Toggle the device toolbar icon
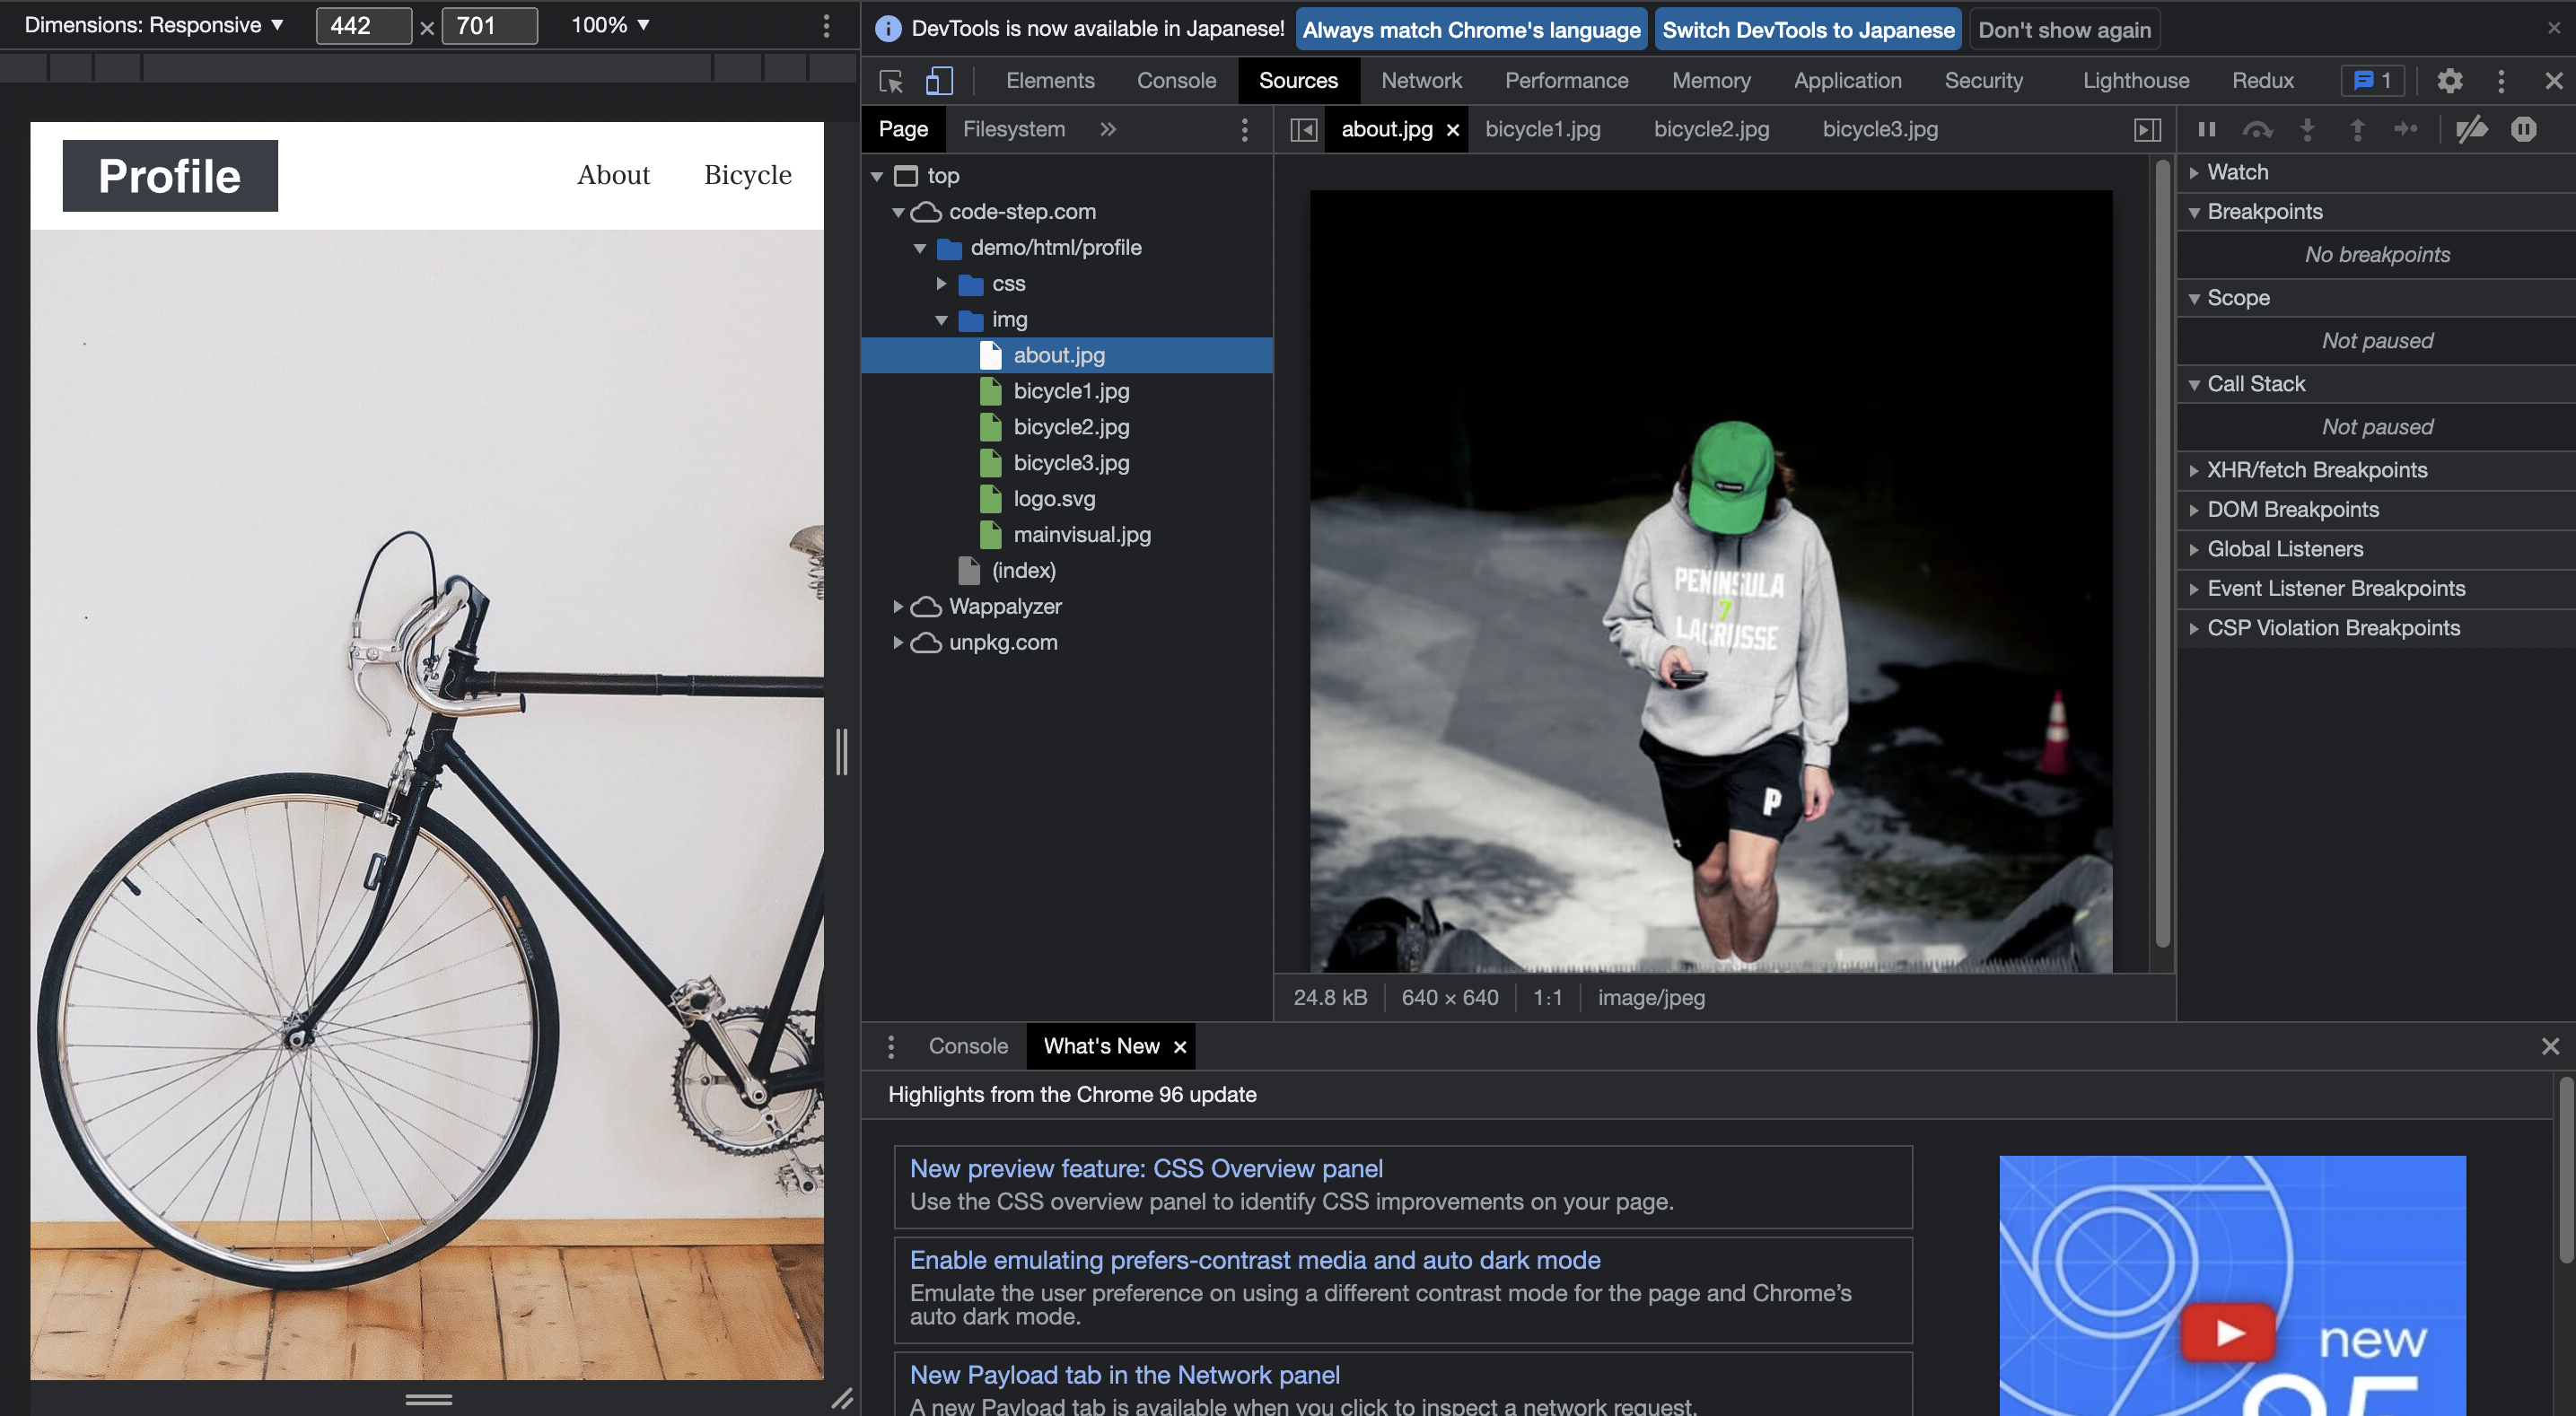The width and height of the screenshot is (2576, 1416). (x=938, y=81)
